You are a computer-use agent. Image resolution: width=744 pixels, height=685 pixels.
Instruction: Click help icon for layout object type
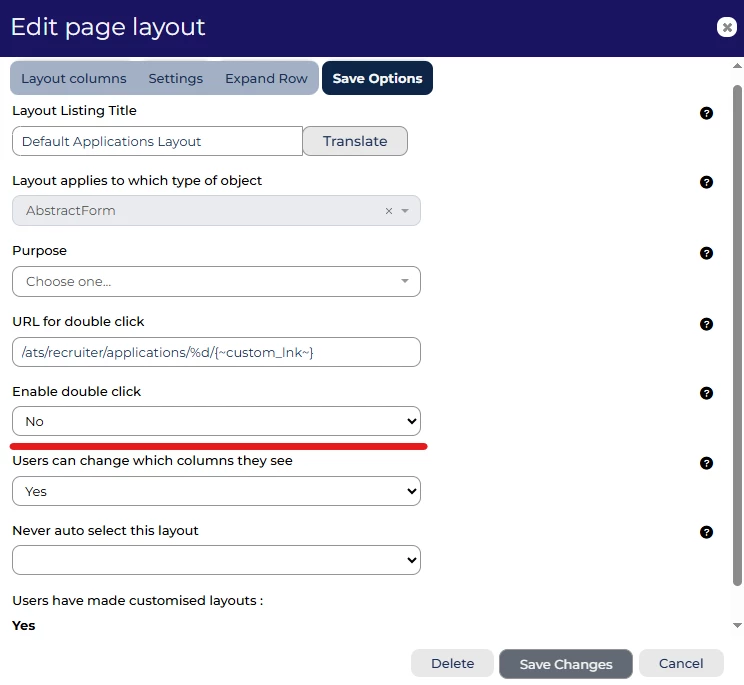[706, 182]
